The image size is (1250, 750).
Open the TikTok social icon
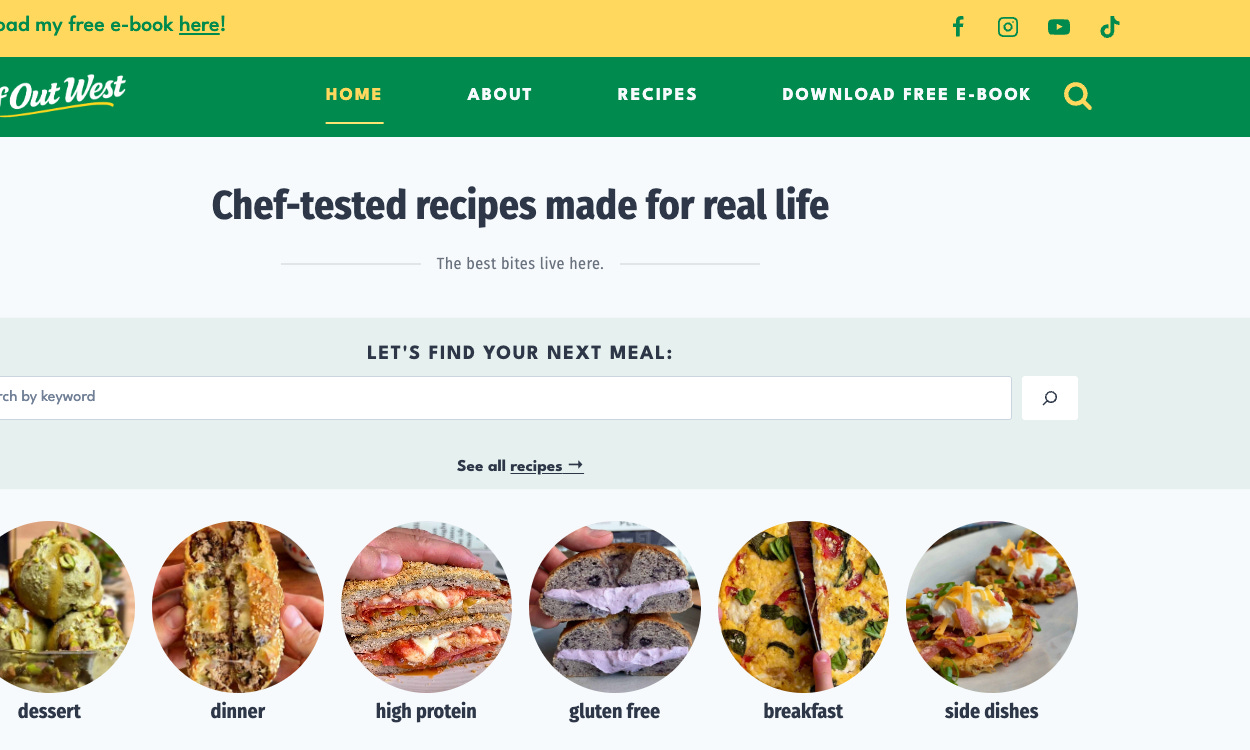click(1108, 27)
